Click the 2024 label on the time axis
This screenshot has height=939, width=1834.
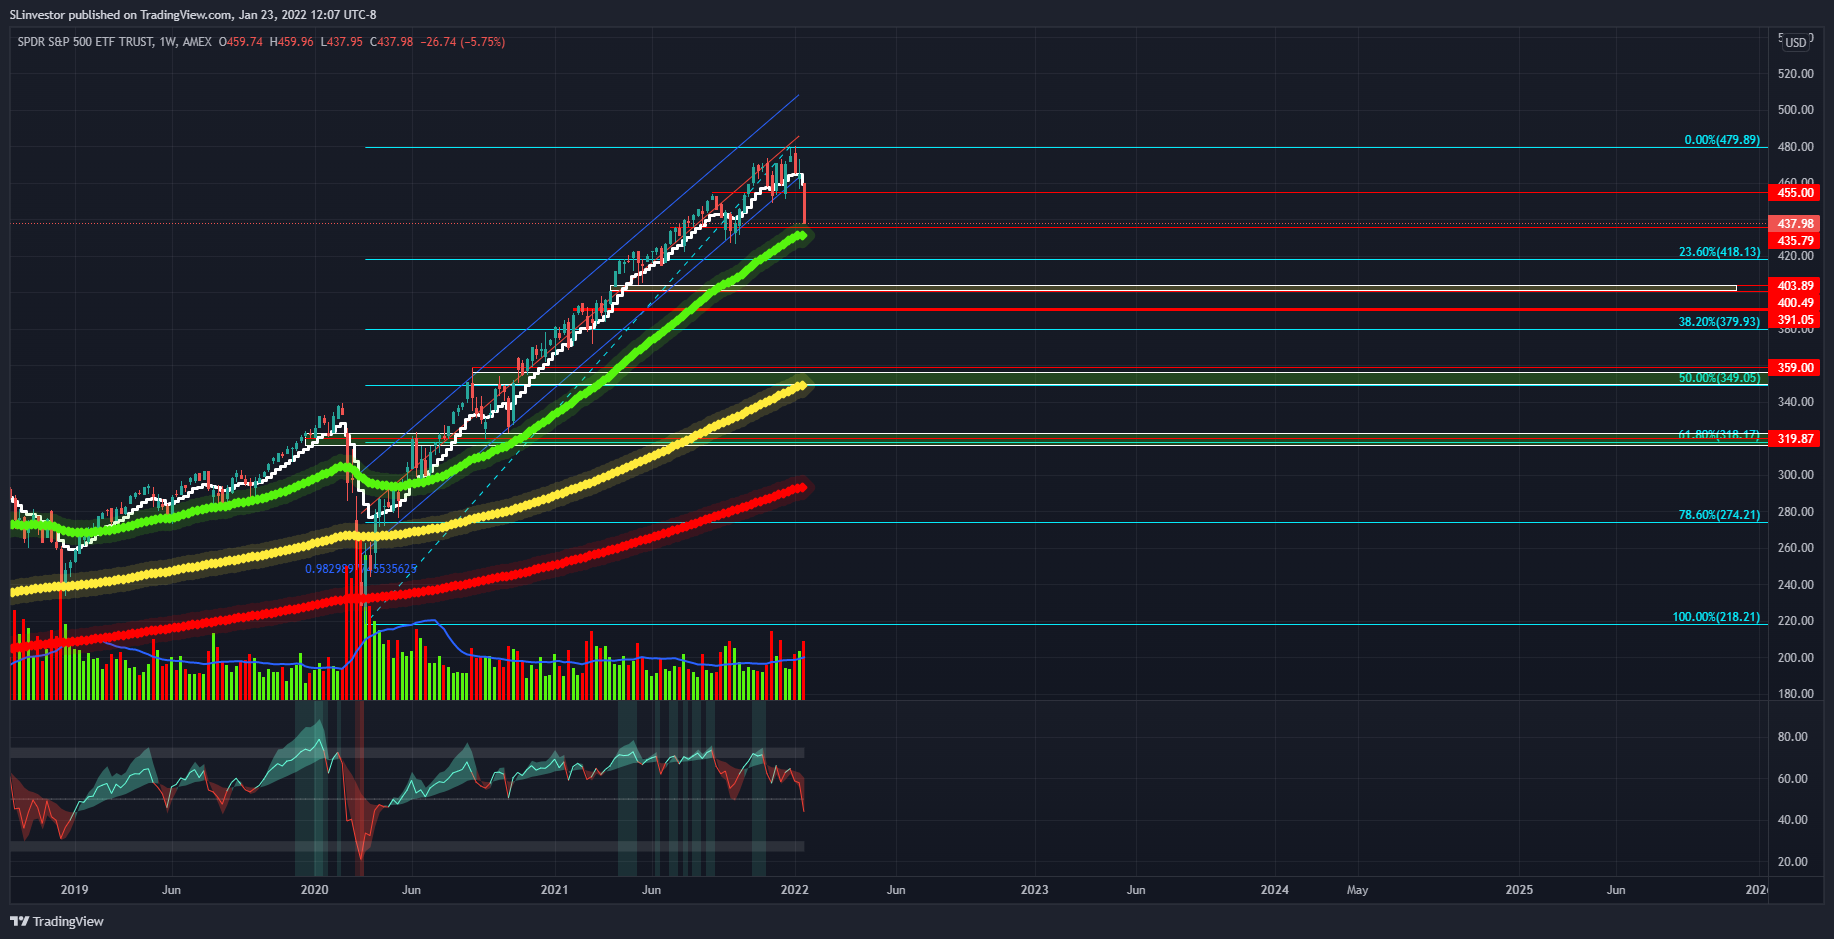(1274, 890)
